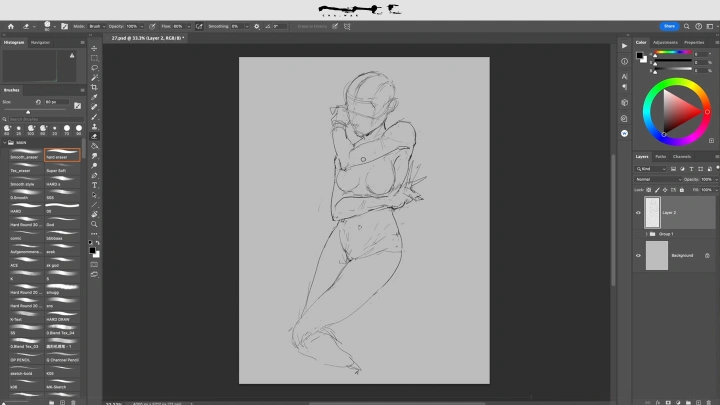Select the Eyedropper tool
Screen dimensions: 720x405
point(94,97)
